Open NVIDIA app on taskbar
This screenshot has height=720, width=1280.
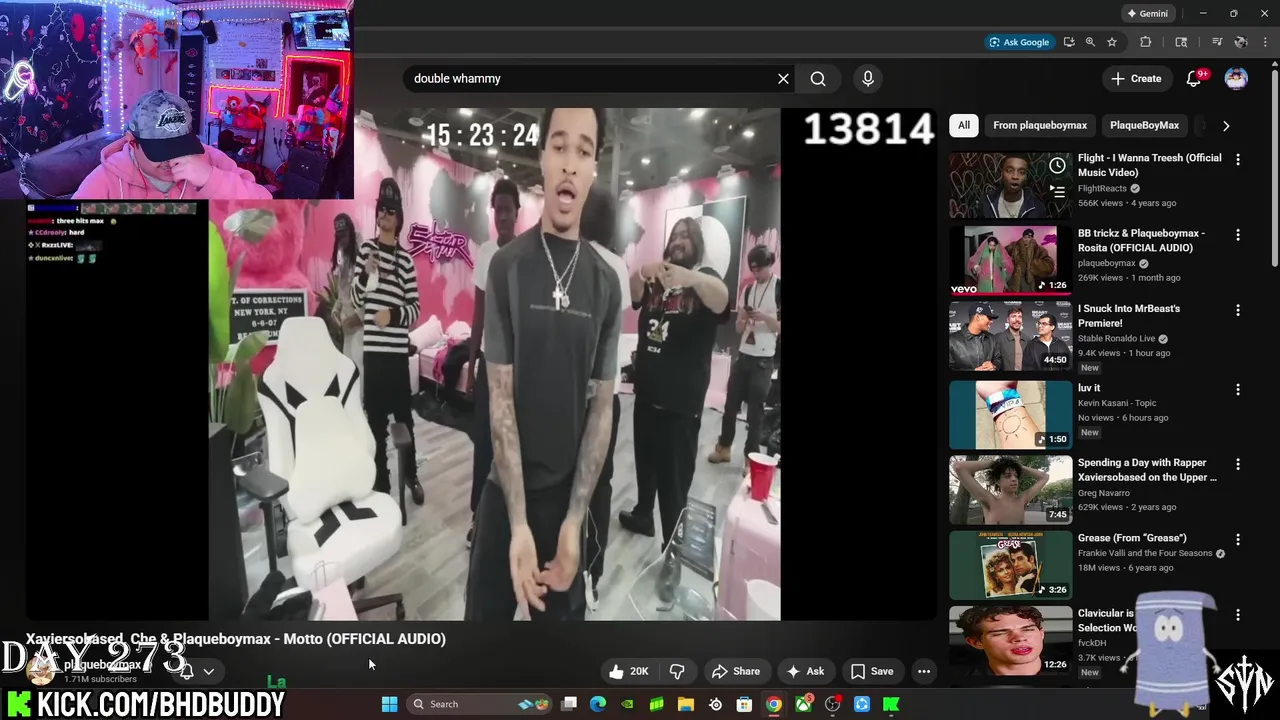pyautogui.click(x=627, y=704)
